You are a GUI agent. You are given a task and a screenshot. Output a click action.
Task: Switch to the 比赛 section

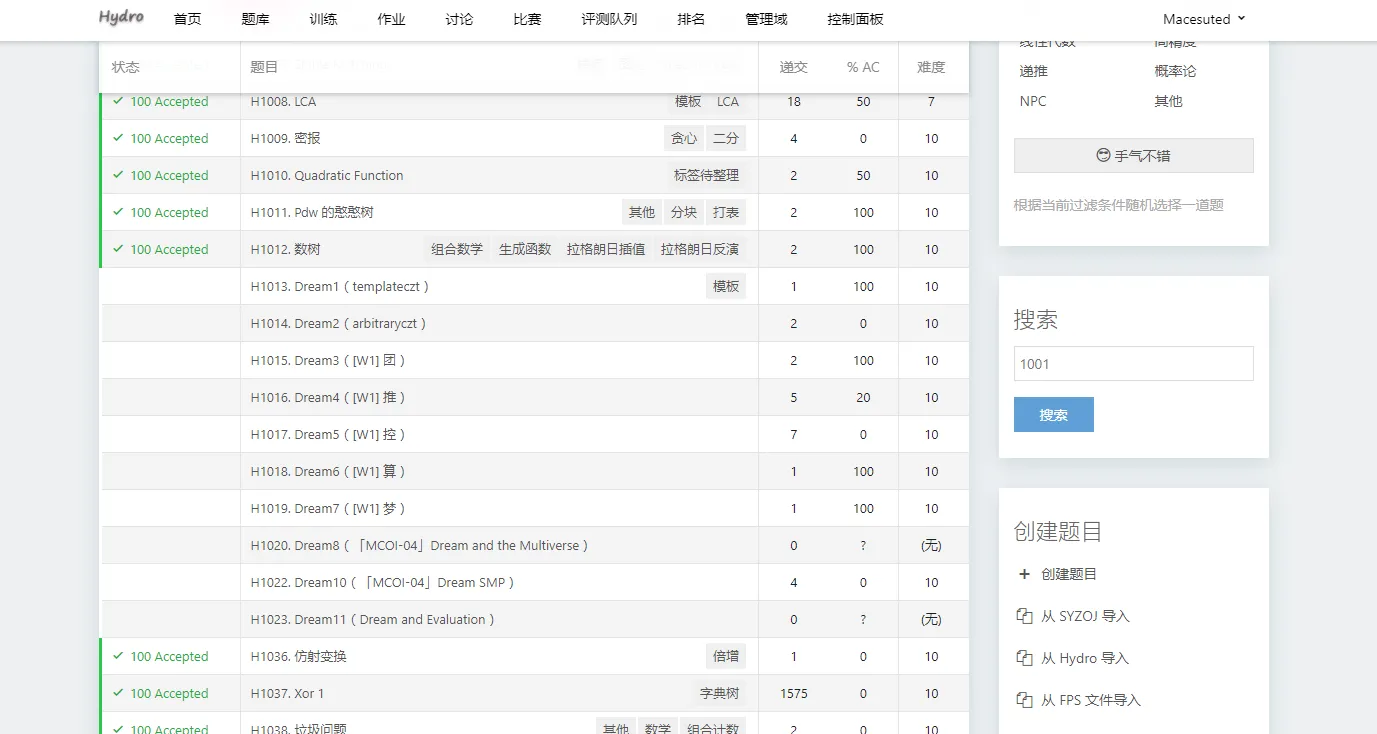[527, 19]
